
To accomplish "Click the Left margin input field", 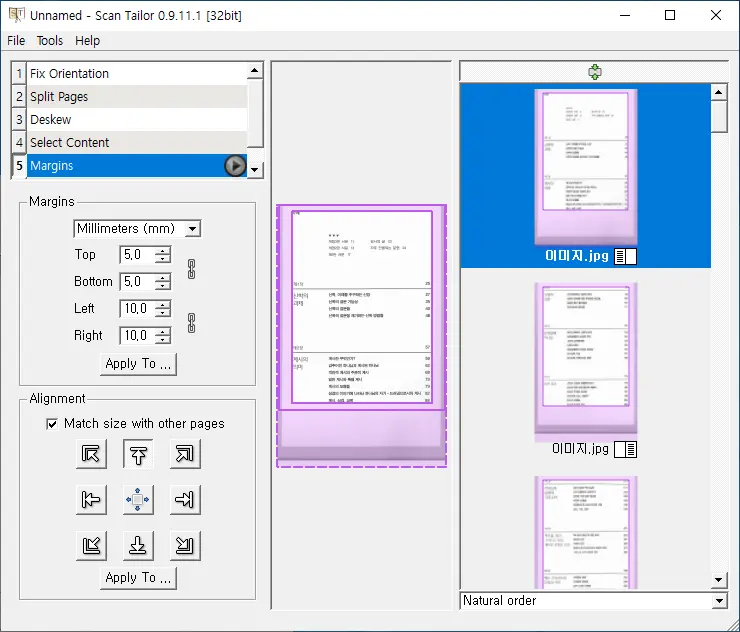I will coord(136,309).
